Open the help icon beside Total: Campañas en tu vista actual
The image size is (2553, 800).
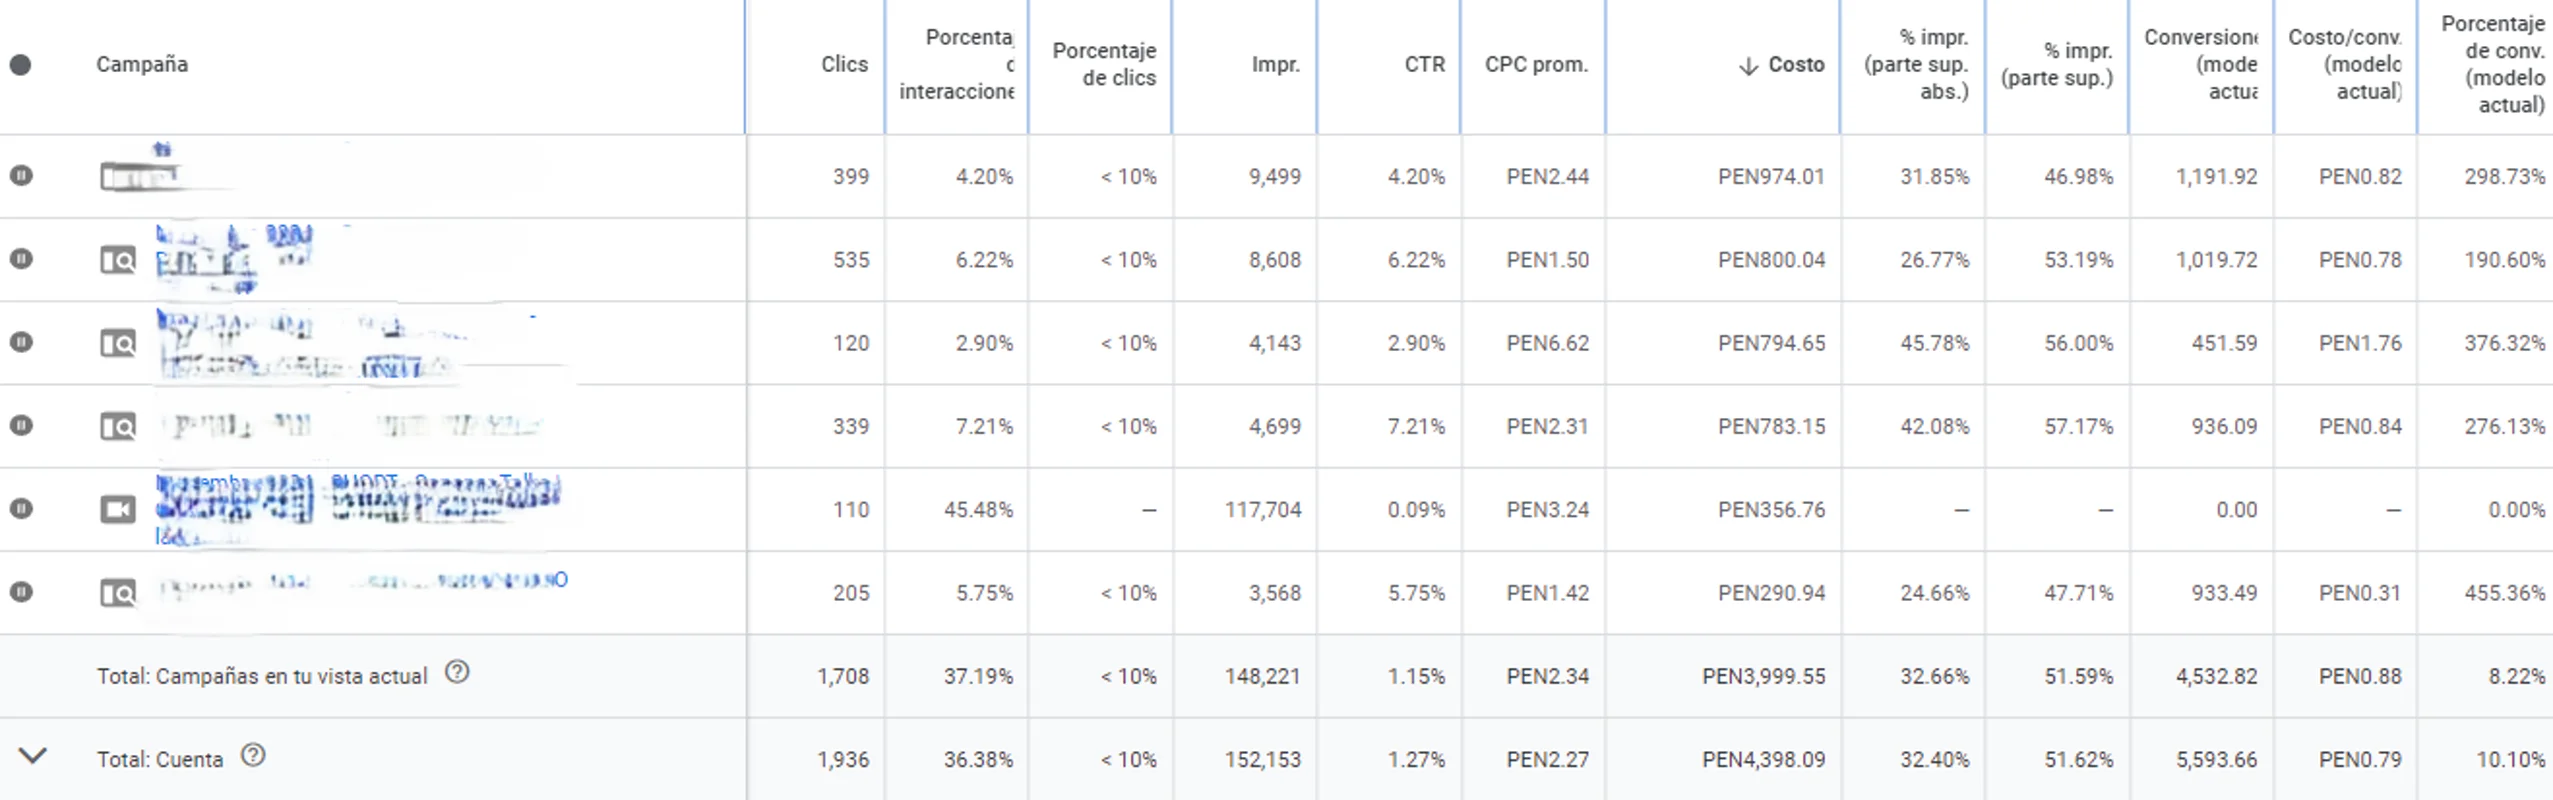(x=458, y=674)
